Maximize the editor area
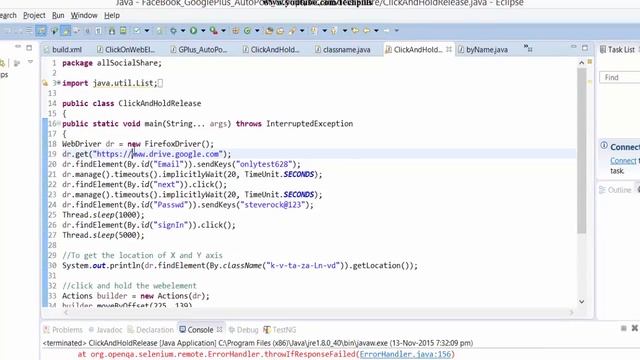The width and height of the screenshot is (640, 360). click(x=585, y=48)
